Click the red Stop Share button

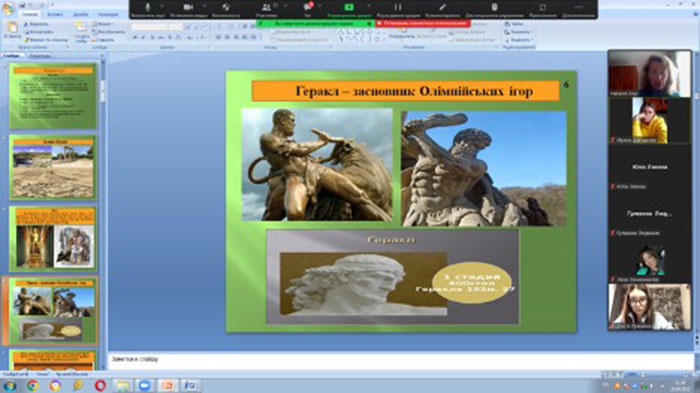(423, 23)
